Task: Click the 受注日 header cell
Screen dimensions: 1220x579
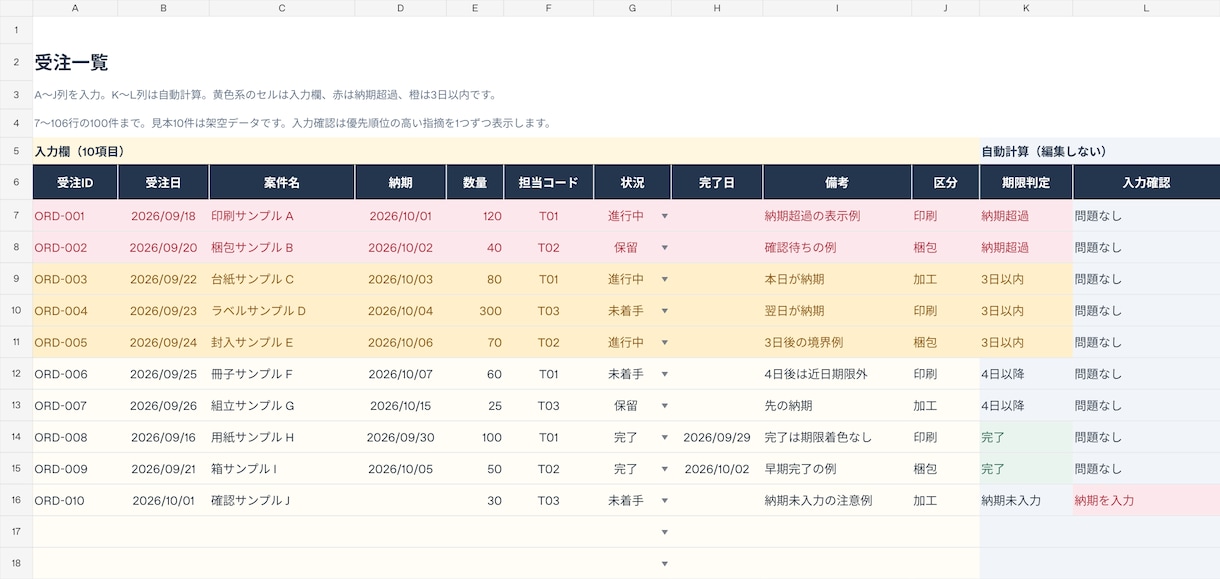Action: click(x=164, y=183)
